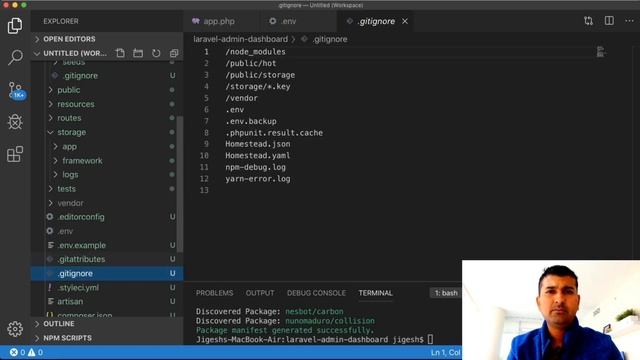Screen dimensions: 640x360
Task: Expand the Open Editors section
Action: pos(107,39)
